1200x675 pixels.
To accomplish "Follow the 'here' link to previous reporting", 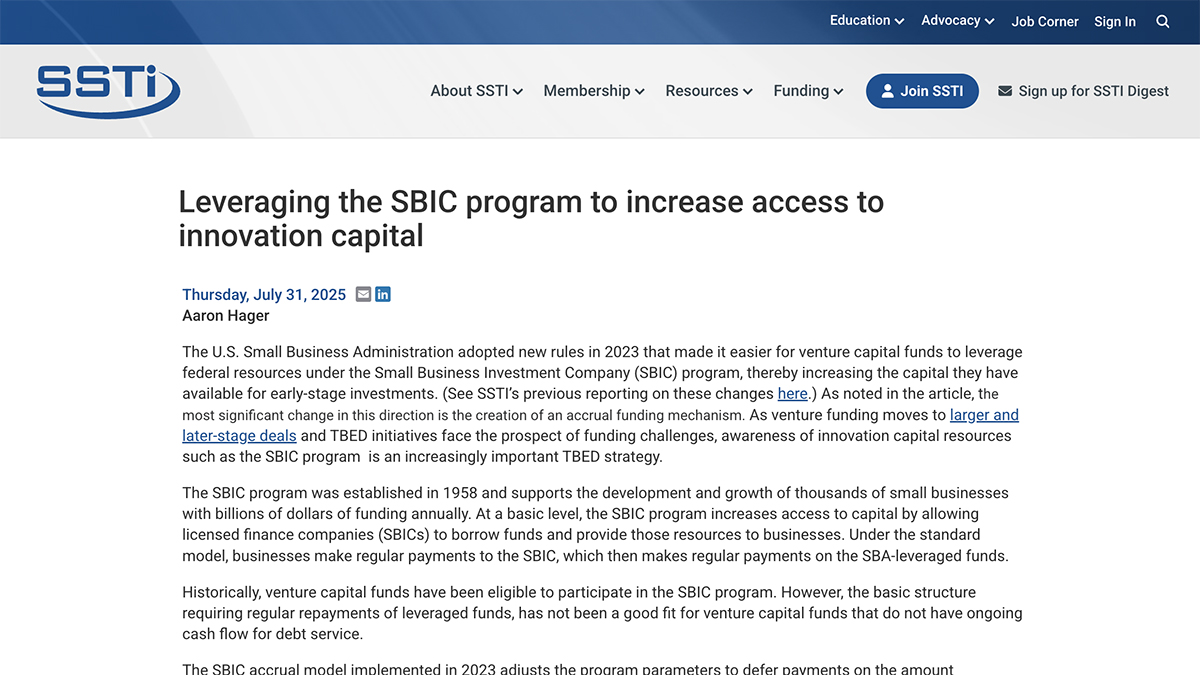I will click(792, 393).
